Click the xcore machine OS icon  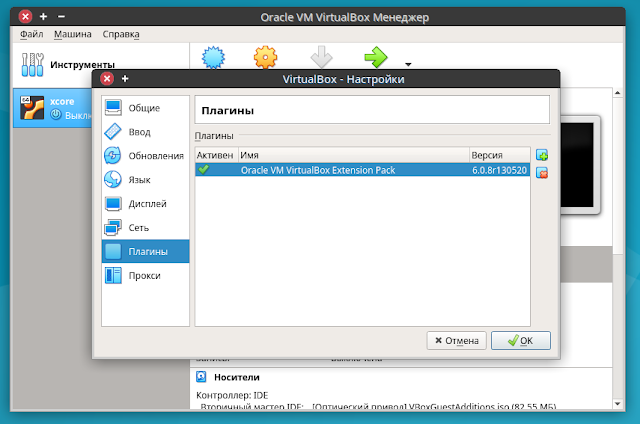32,108
